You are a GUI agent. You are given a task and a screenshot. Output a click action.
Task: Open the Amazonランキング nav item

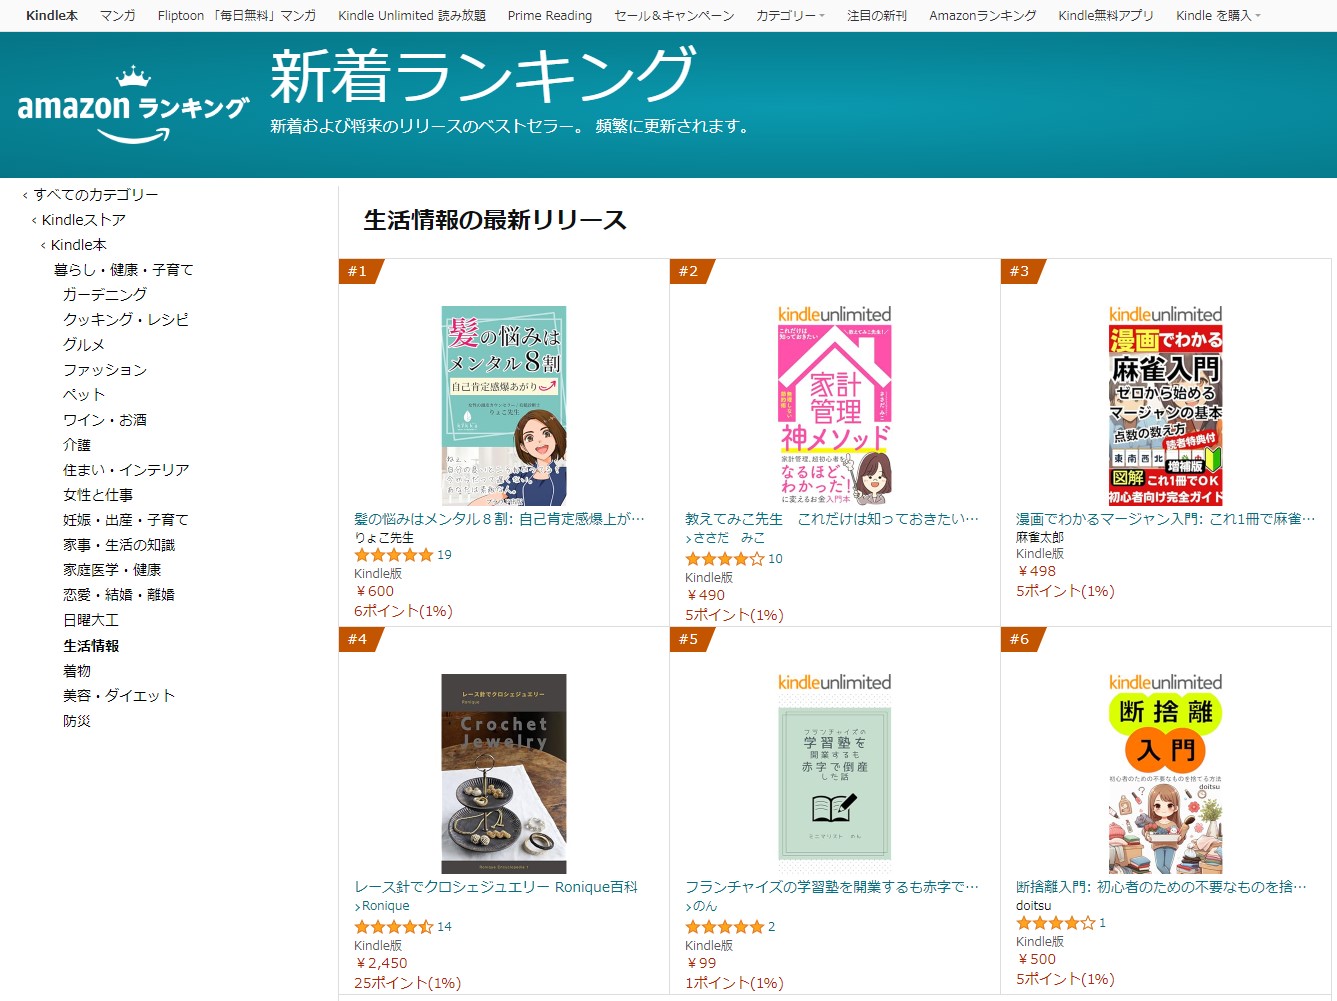point(982,16)
